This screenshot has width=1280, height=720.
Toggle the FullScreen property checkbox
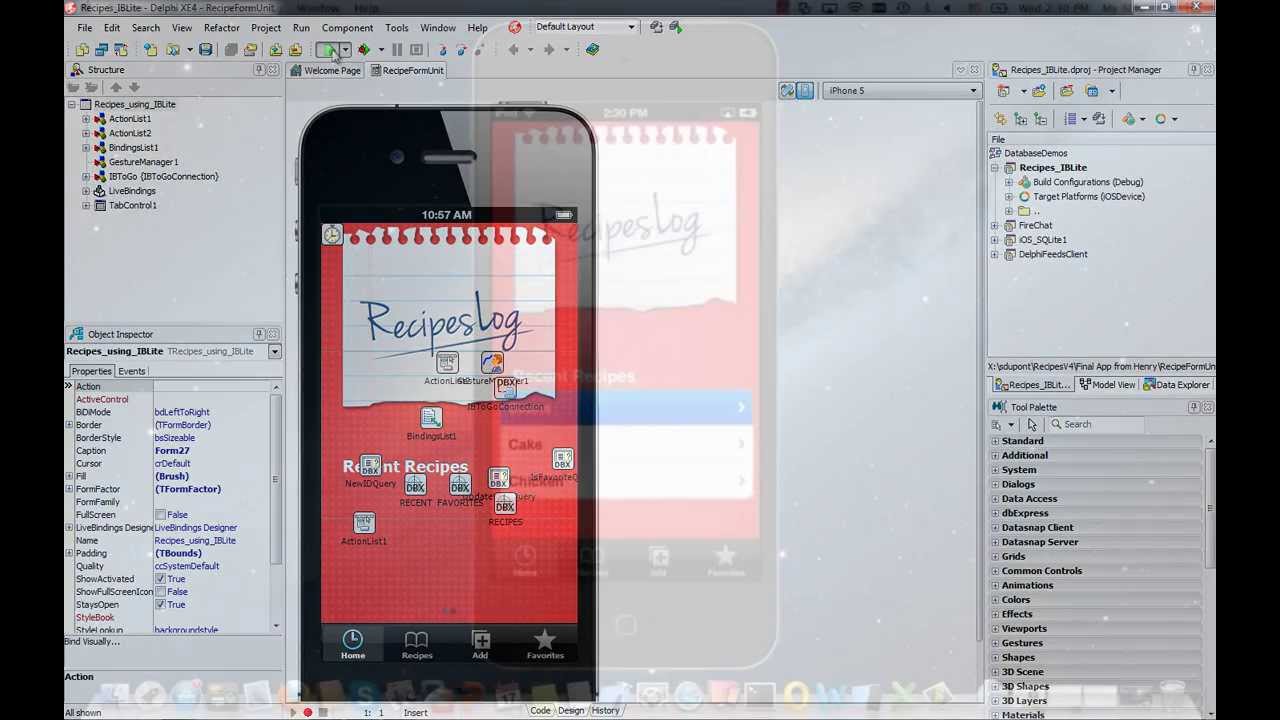pyautogui.click(x=160, y=515)
